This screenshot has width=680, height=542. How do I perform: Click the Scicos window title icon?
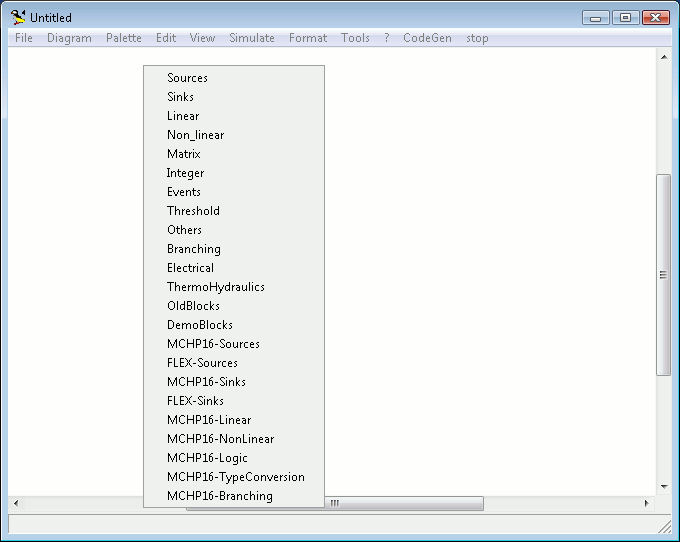tap(18, 17)
